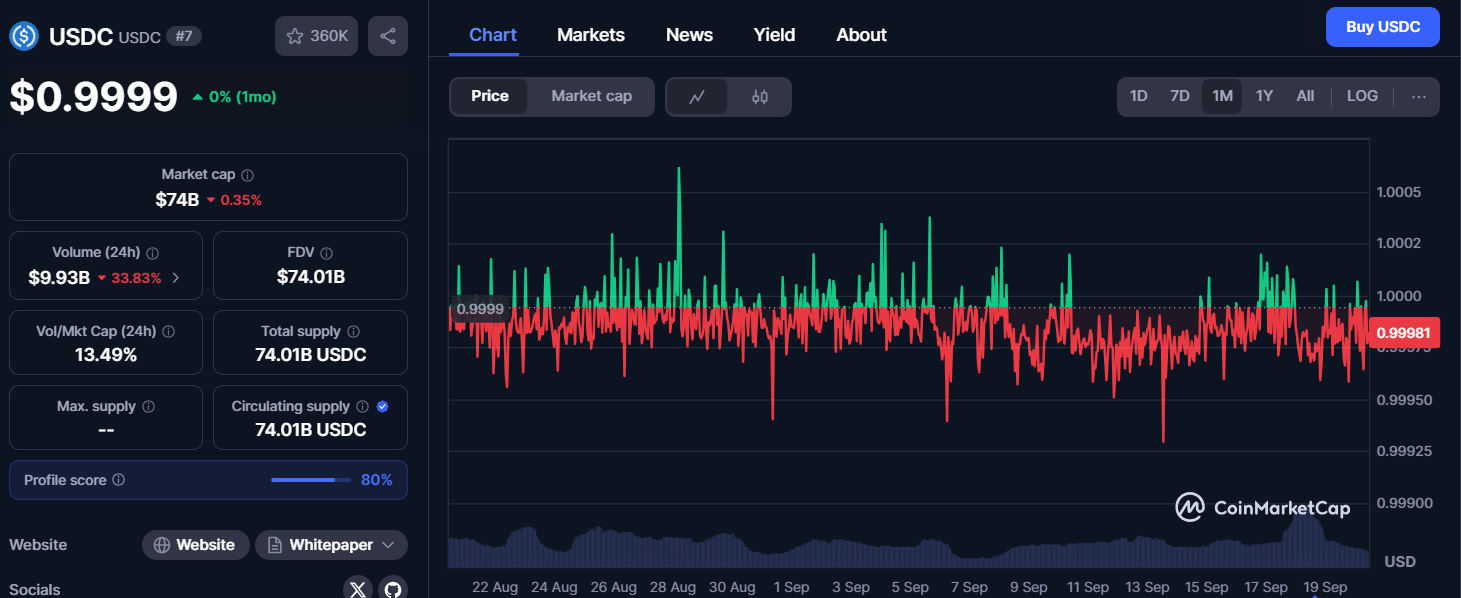This screenshot has width=1461, height=598.
Task: Open the GitHub social link
Action: coord(393,588)
